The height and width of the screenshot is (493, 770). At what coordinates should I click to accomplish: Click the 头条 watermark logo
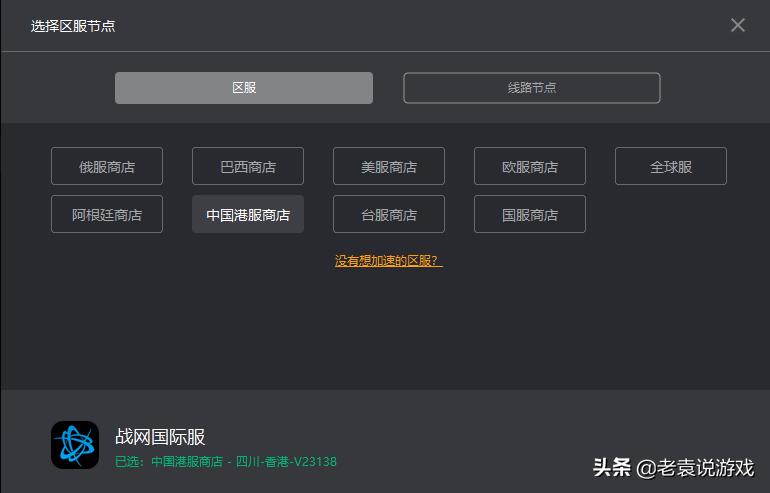coord(613,467)
